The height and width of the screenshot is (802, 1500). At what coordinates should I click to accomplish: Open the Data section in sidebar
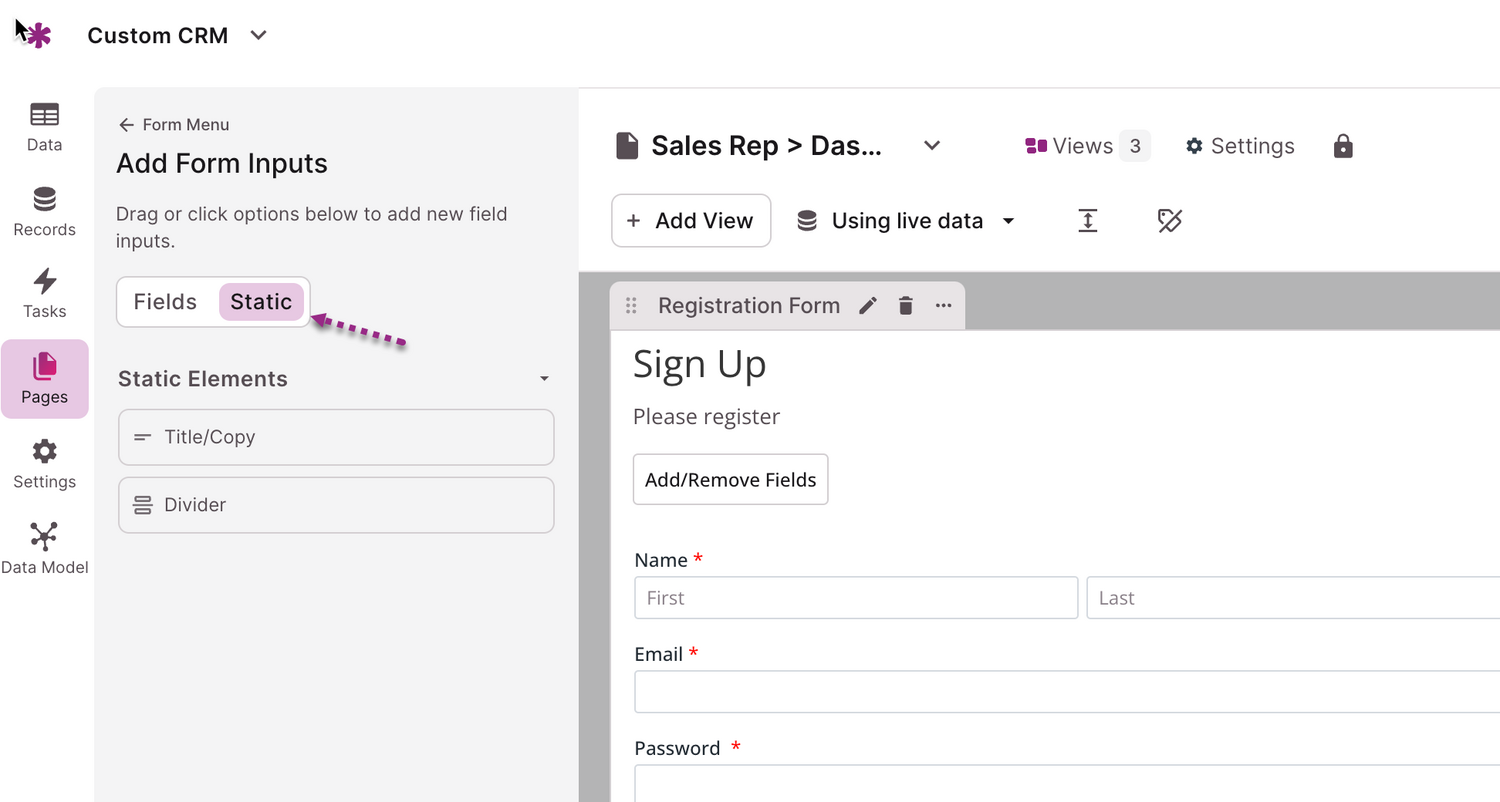tap(44, 127)
